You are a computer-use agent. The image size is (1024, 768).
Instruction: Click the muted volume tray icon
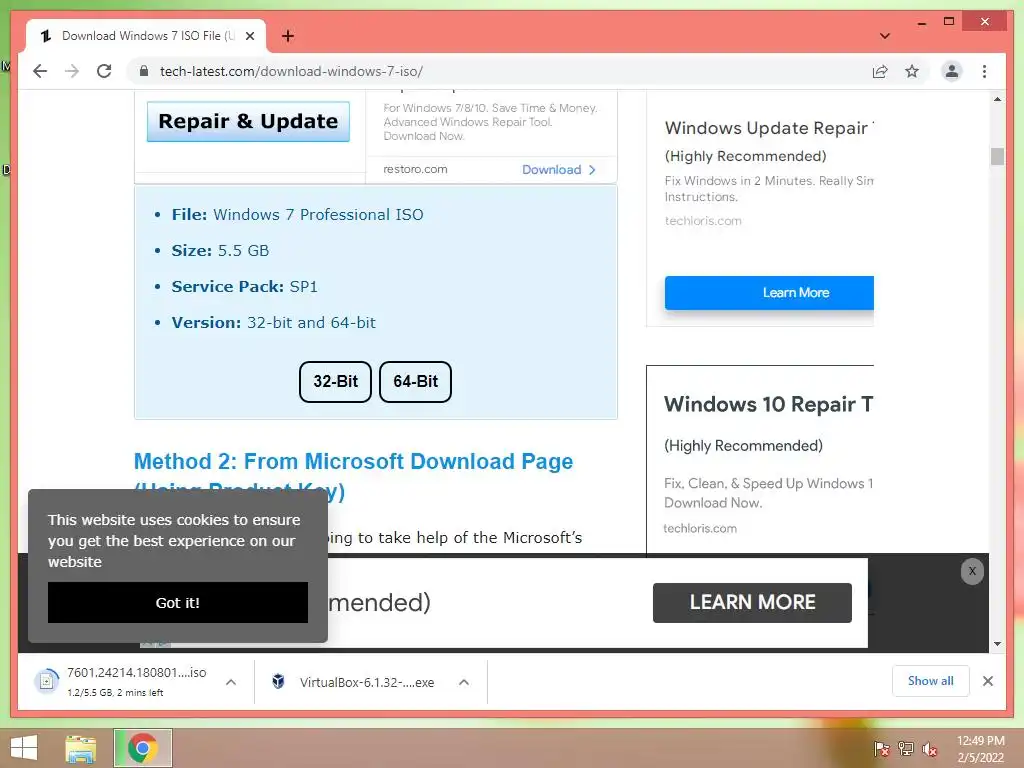coord(930,749)
